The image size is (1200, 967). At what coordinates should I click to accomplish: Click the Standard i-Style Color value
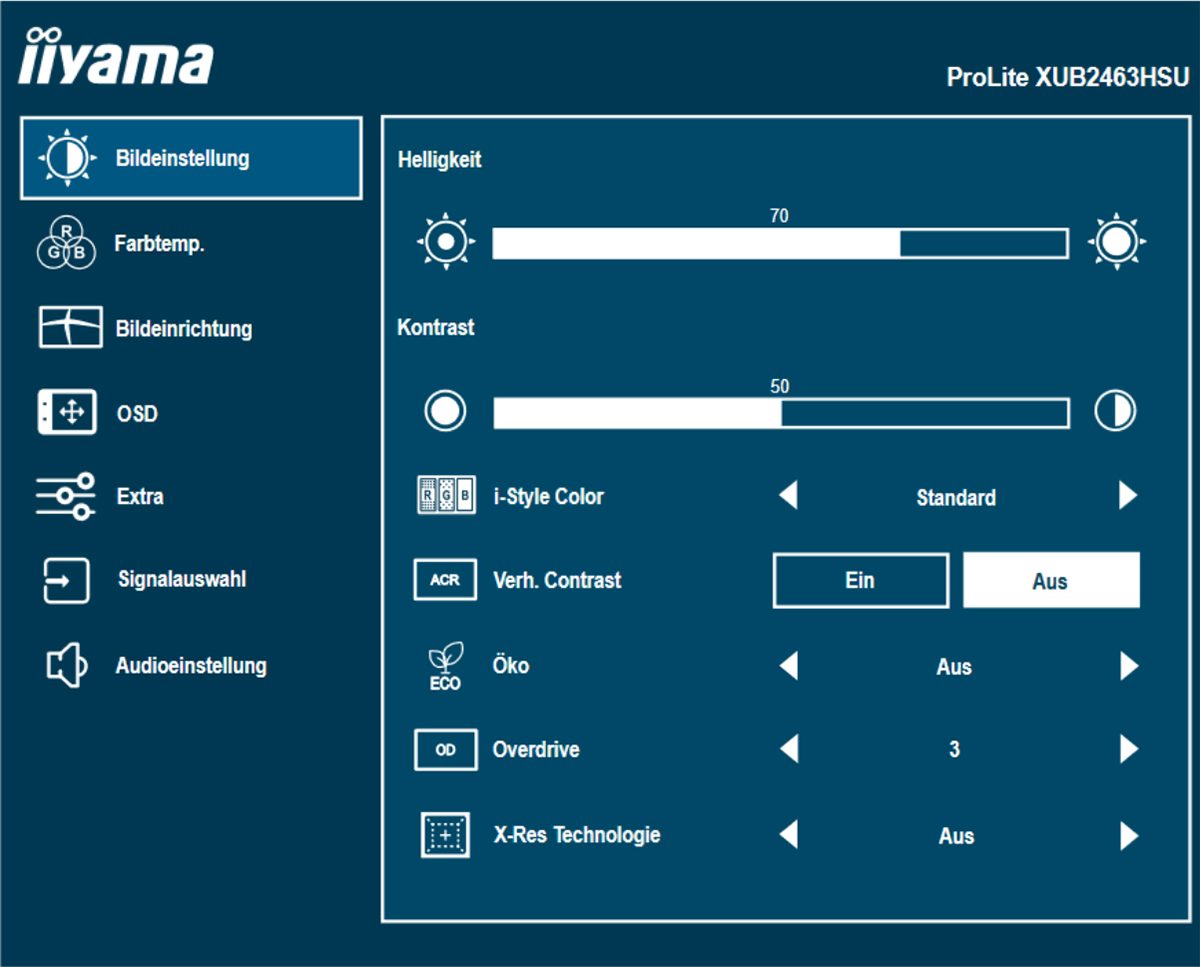(956, 497)
